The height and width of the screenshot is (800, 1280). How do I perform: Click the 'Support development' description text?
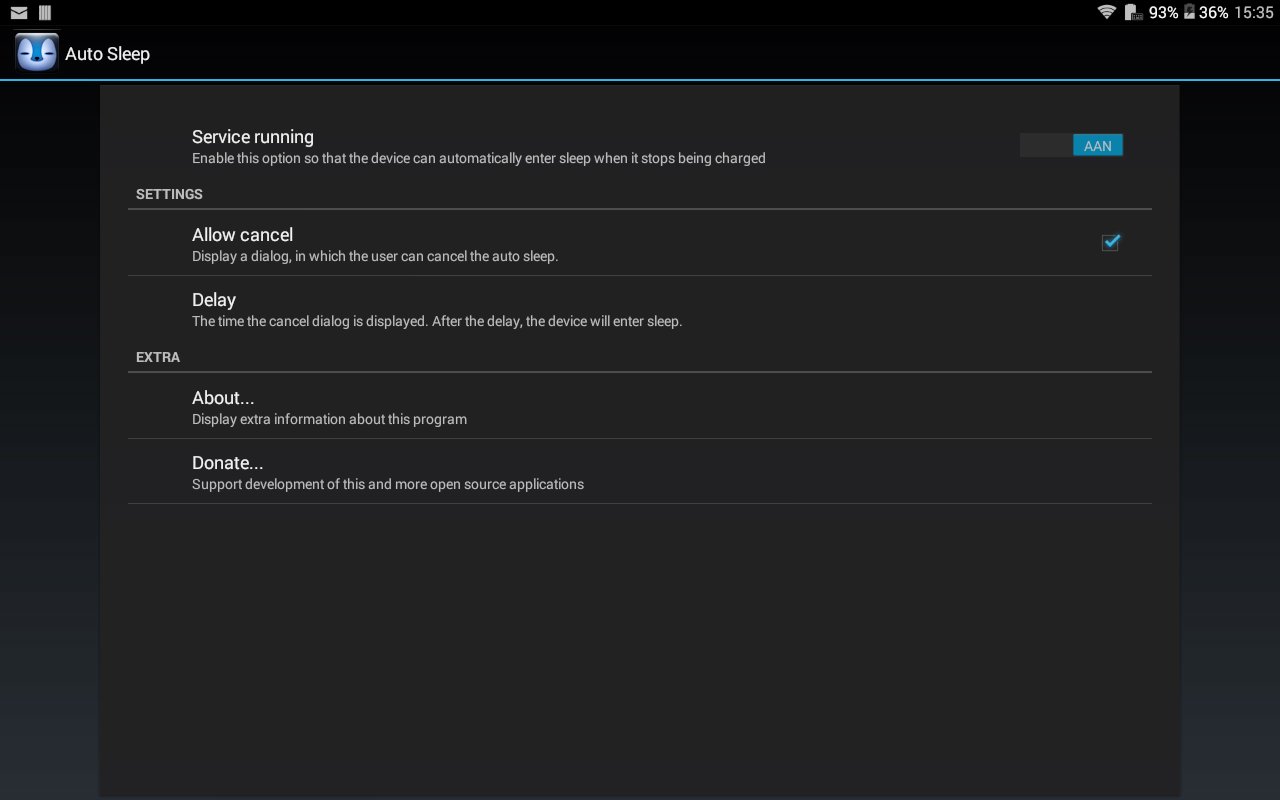click(388, 484)
